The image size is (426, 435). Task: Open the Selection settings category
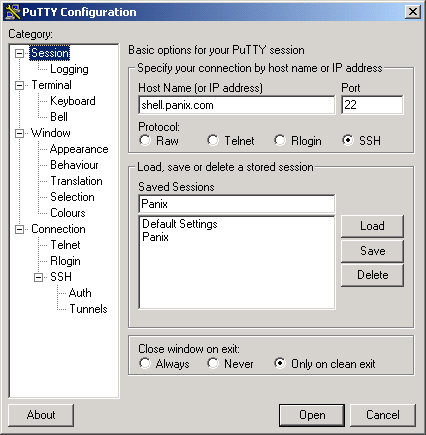point(72,197)
